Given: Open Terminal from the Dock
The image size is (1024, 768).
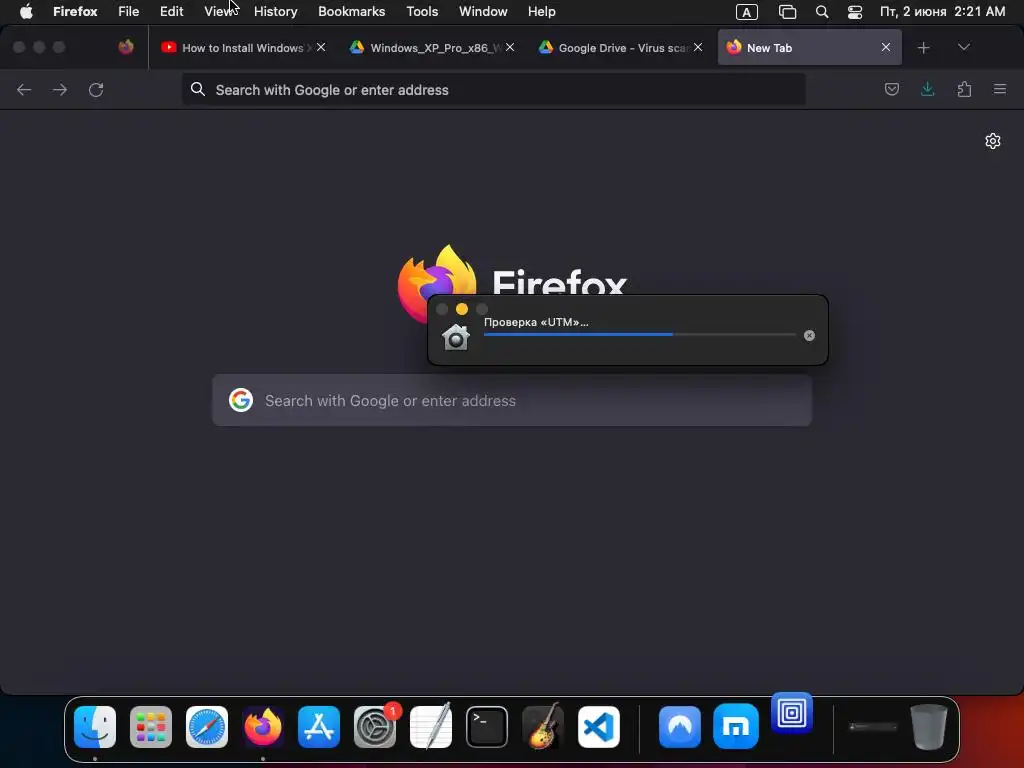Looking at the screenshot, I should coord(487,727).
